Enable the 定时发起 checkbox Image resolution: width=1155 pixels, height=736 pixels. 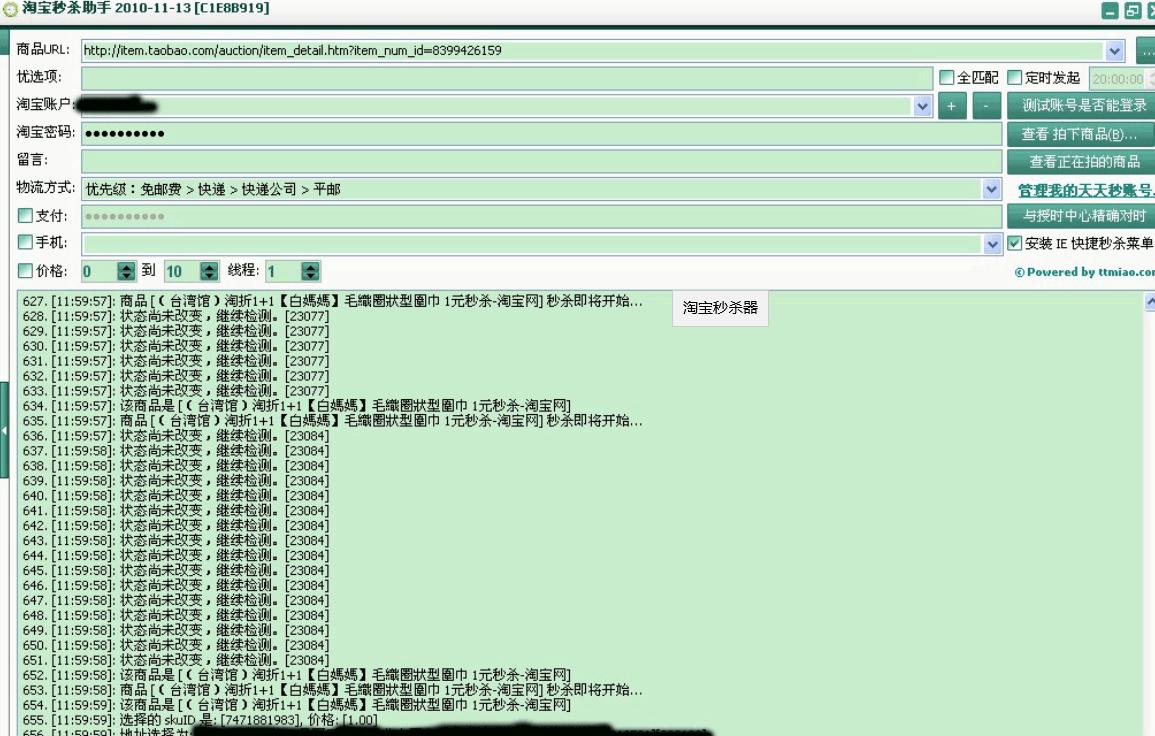[x=1014, y=77]
